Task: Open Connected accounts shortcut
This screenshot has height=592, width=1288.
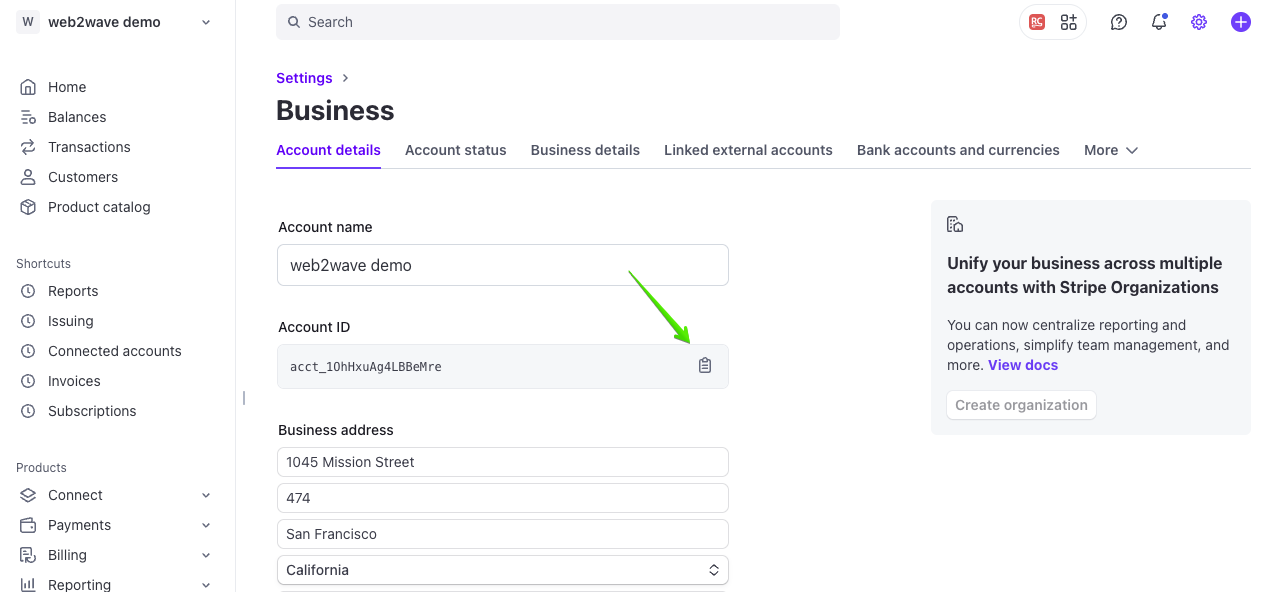Action: [115, 351]
